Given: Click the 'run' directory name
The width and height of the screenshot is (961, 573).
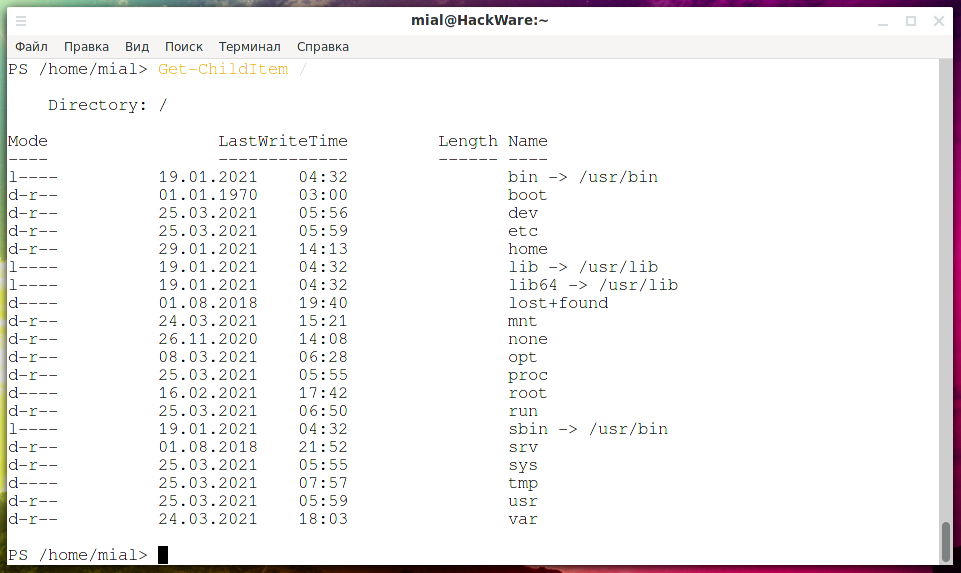Looking at the screenshot, I should (523, 411).
